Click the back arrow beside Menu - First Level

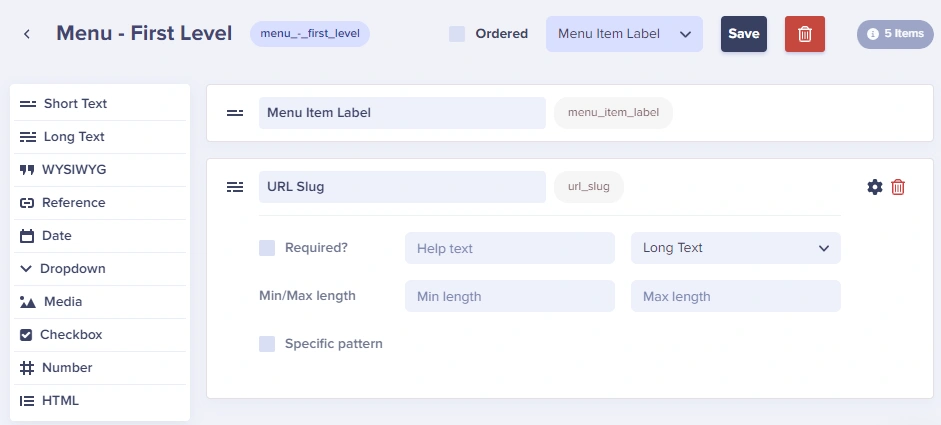point(26,34)
